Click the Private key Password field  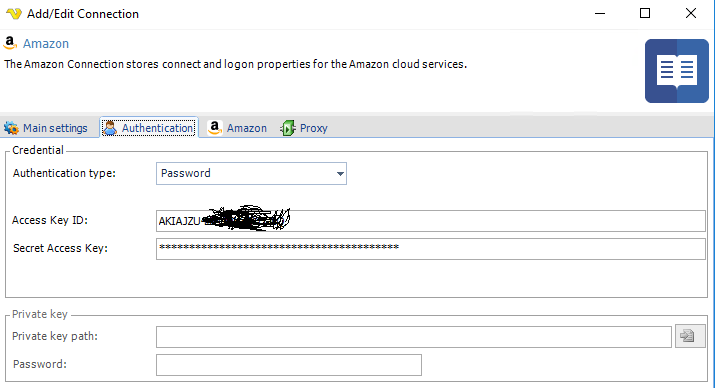click(x=289, y=365)
